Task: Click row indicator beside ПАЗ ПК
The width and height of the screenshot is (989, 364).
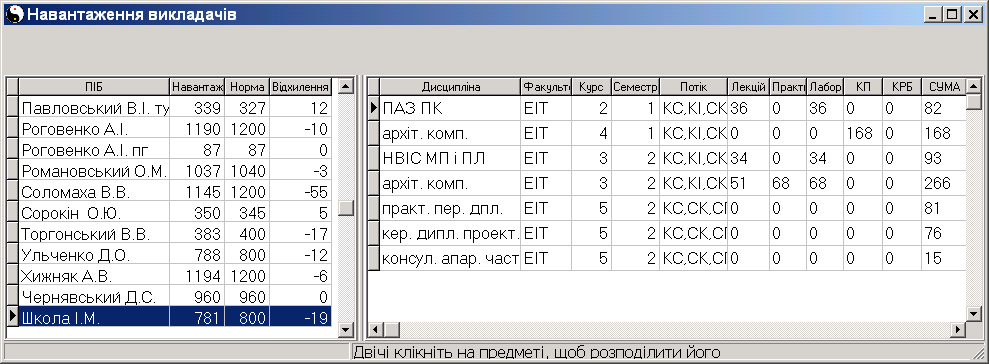Action: pyautogui.click(x=374, y=108)
